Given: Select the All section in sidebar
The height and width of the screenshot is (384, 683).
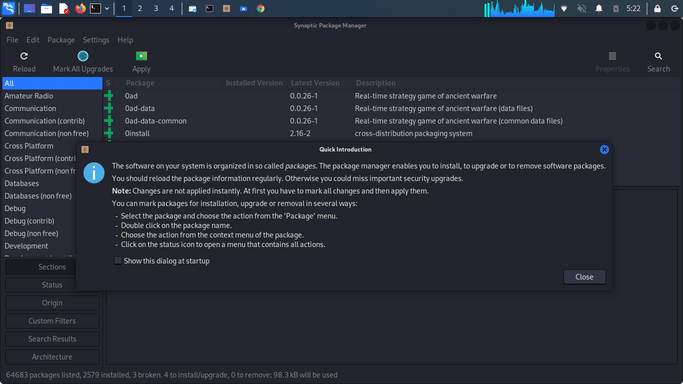Looking at the screenshot, I should (x=52, y=83).
